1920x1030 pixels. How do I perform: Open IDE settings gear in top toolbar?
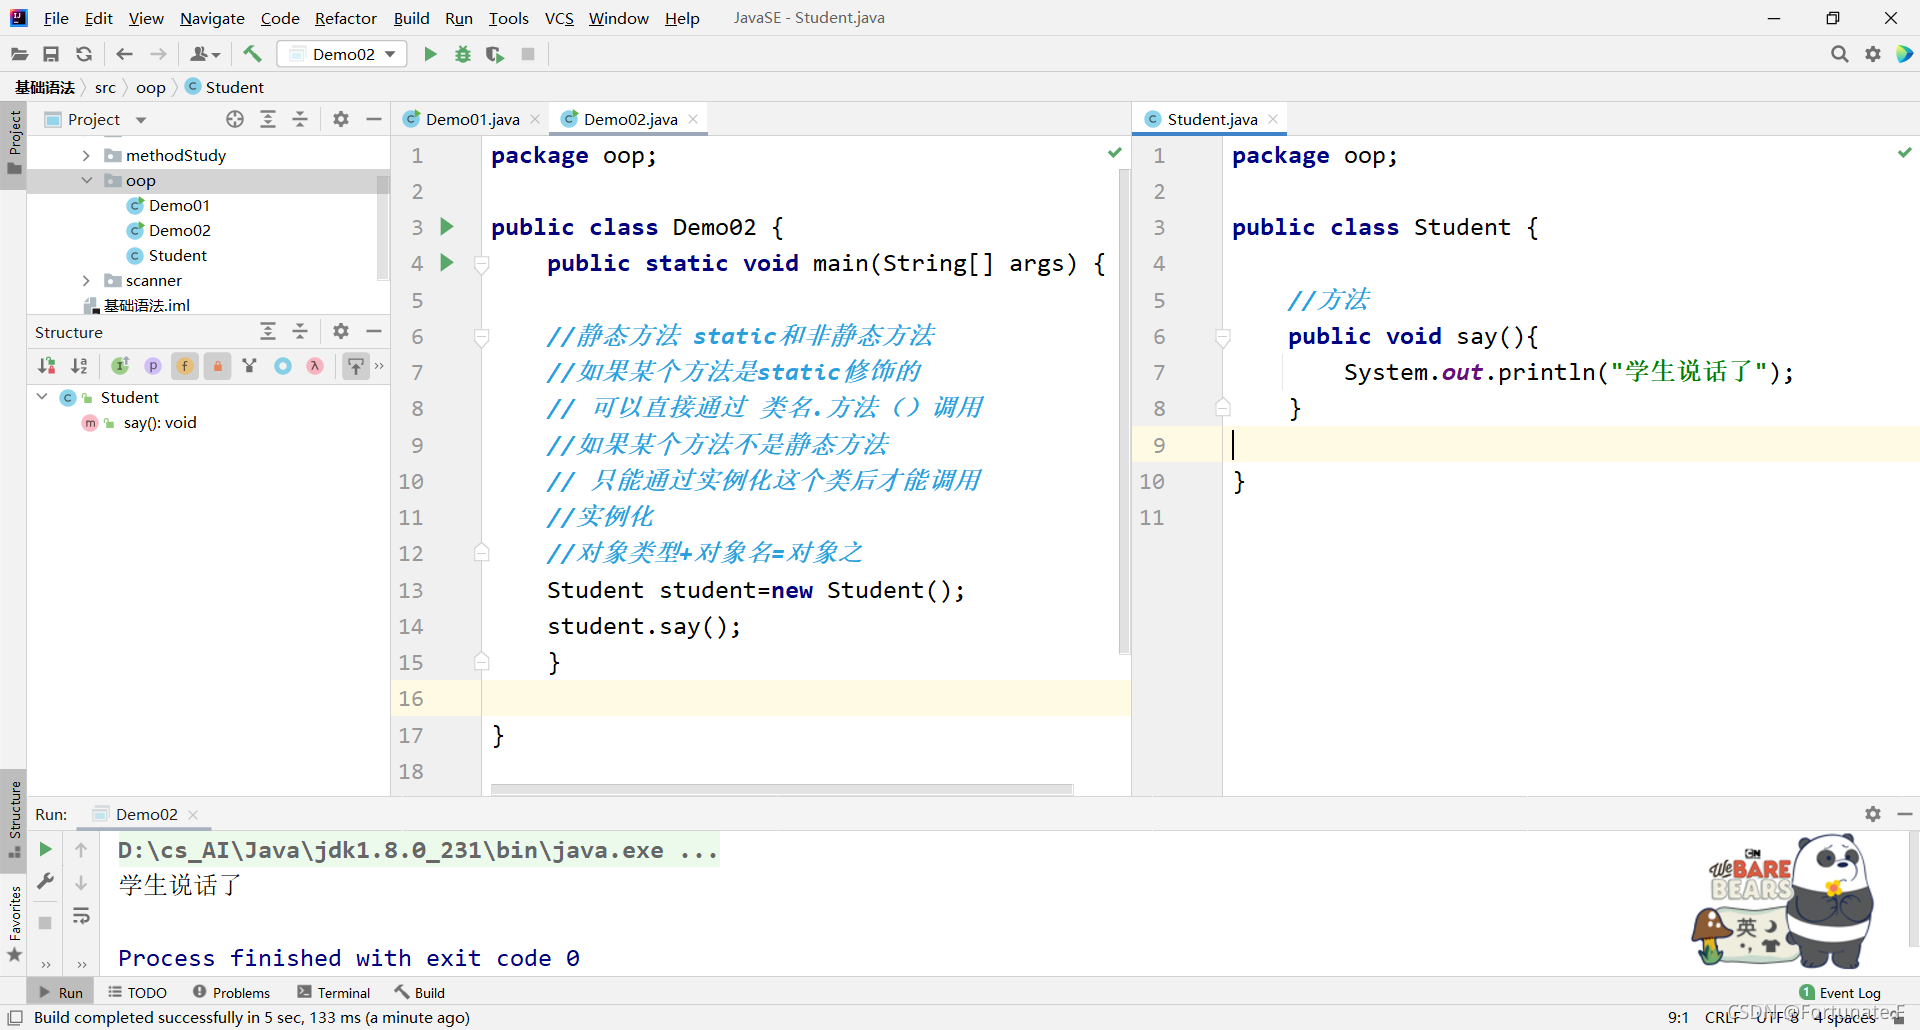(1873, 54)
